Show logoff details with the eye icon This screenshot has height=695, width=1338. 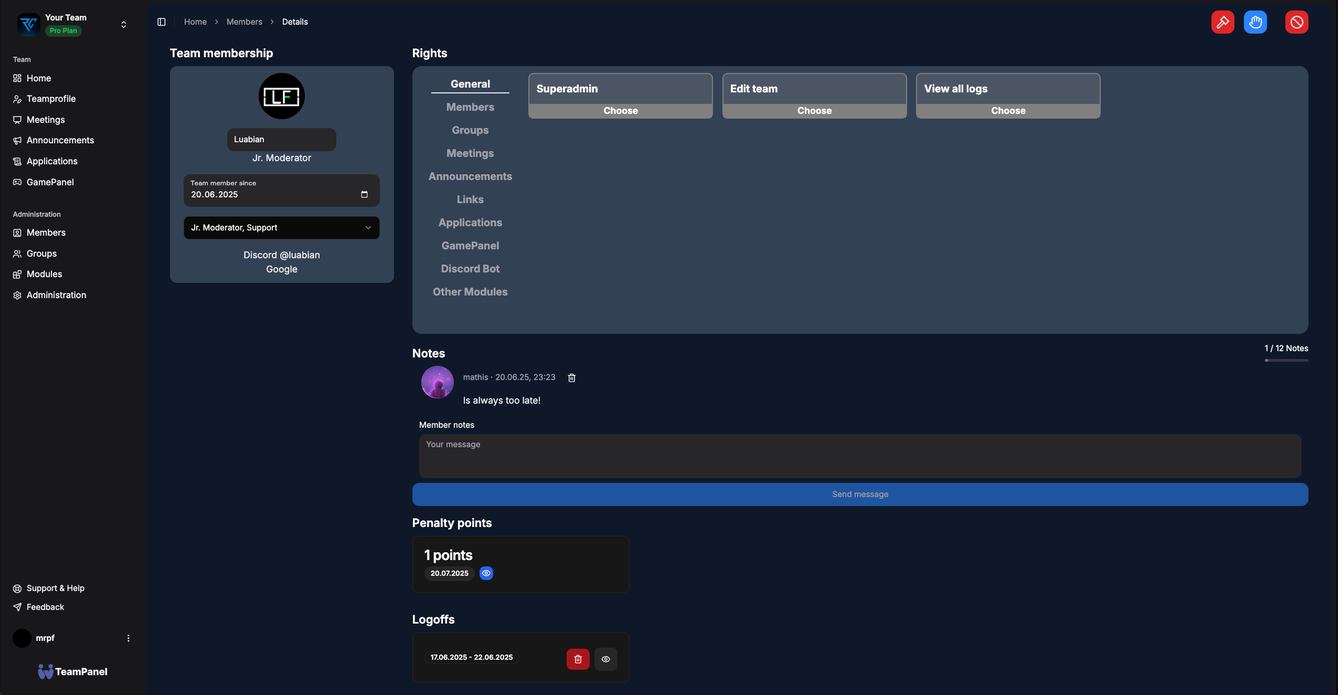[605, 659]
